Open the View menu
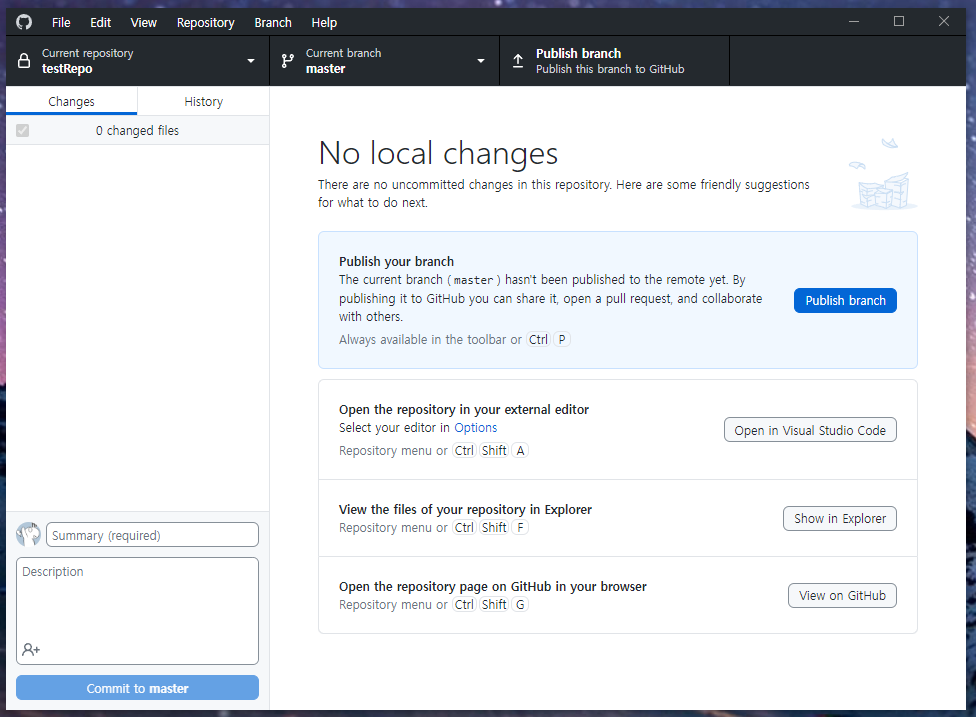 point(143,22)
